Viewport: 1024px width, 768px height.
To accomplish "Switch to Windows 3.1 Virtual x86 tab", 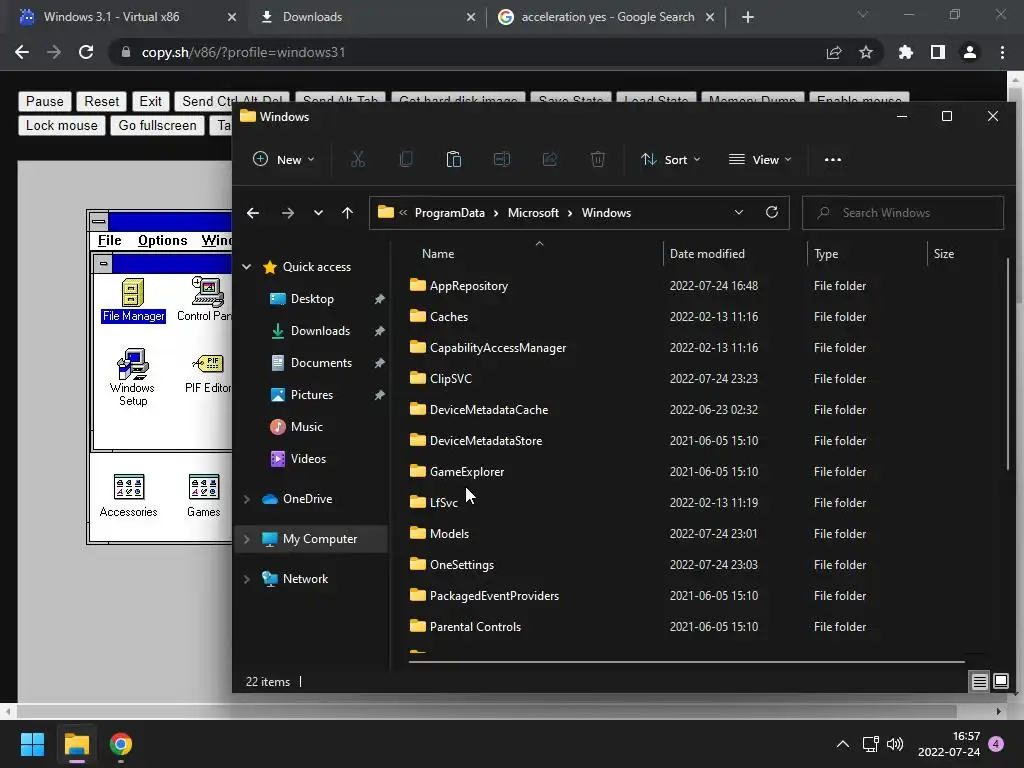I will tap(128, 17).
